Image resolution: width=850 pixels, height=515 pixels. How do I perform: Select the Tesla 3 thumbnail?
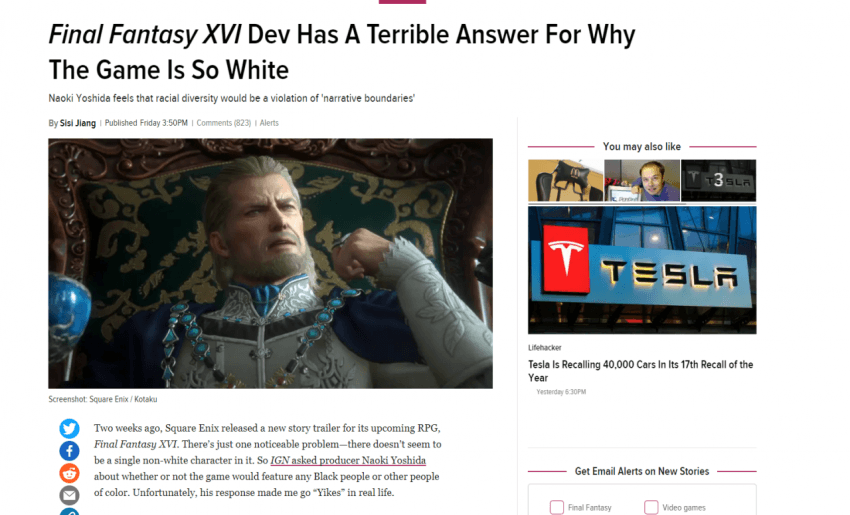click(719, 181)
